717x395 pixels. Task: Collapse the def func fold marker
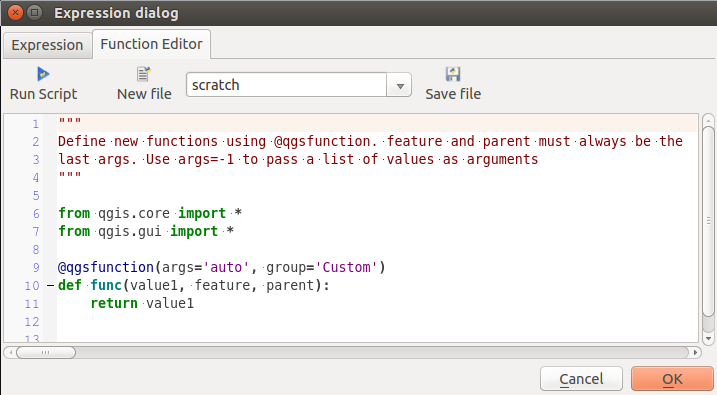pos(50,286)
